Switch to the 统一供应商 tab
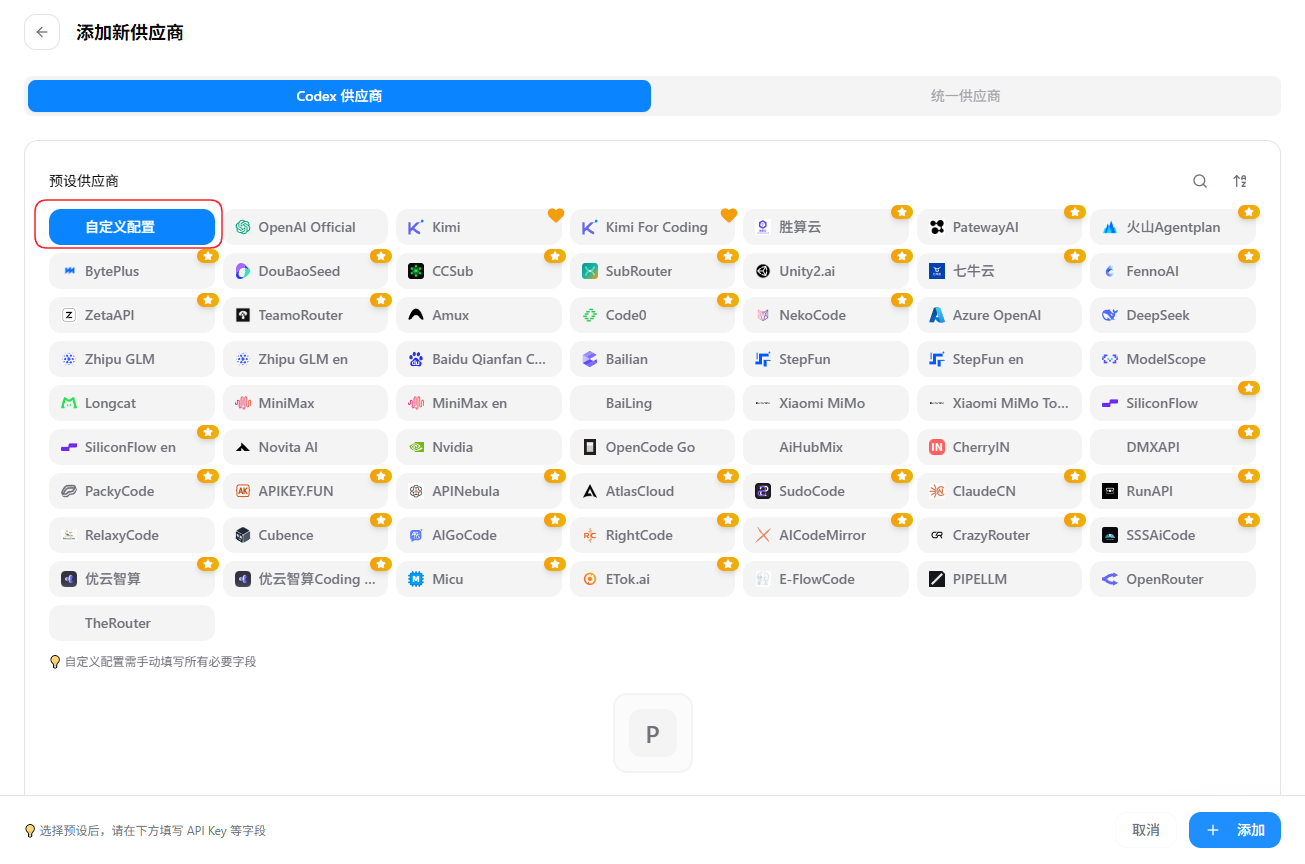Viewport: 1305px width, 864px height. (x=965, y=96)
